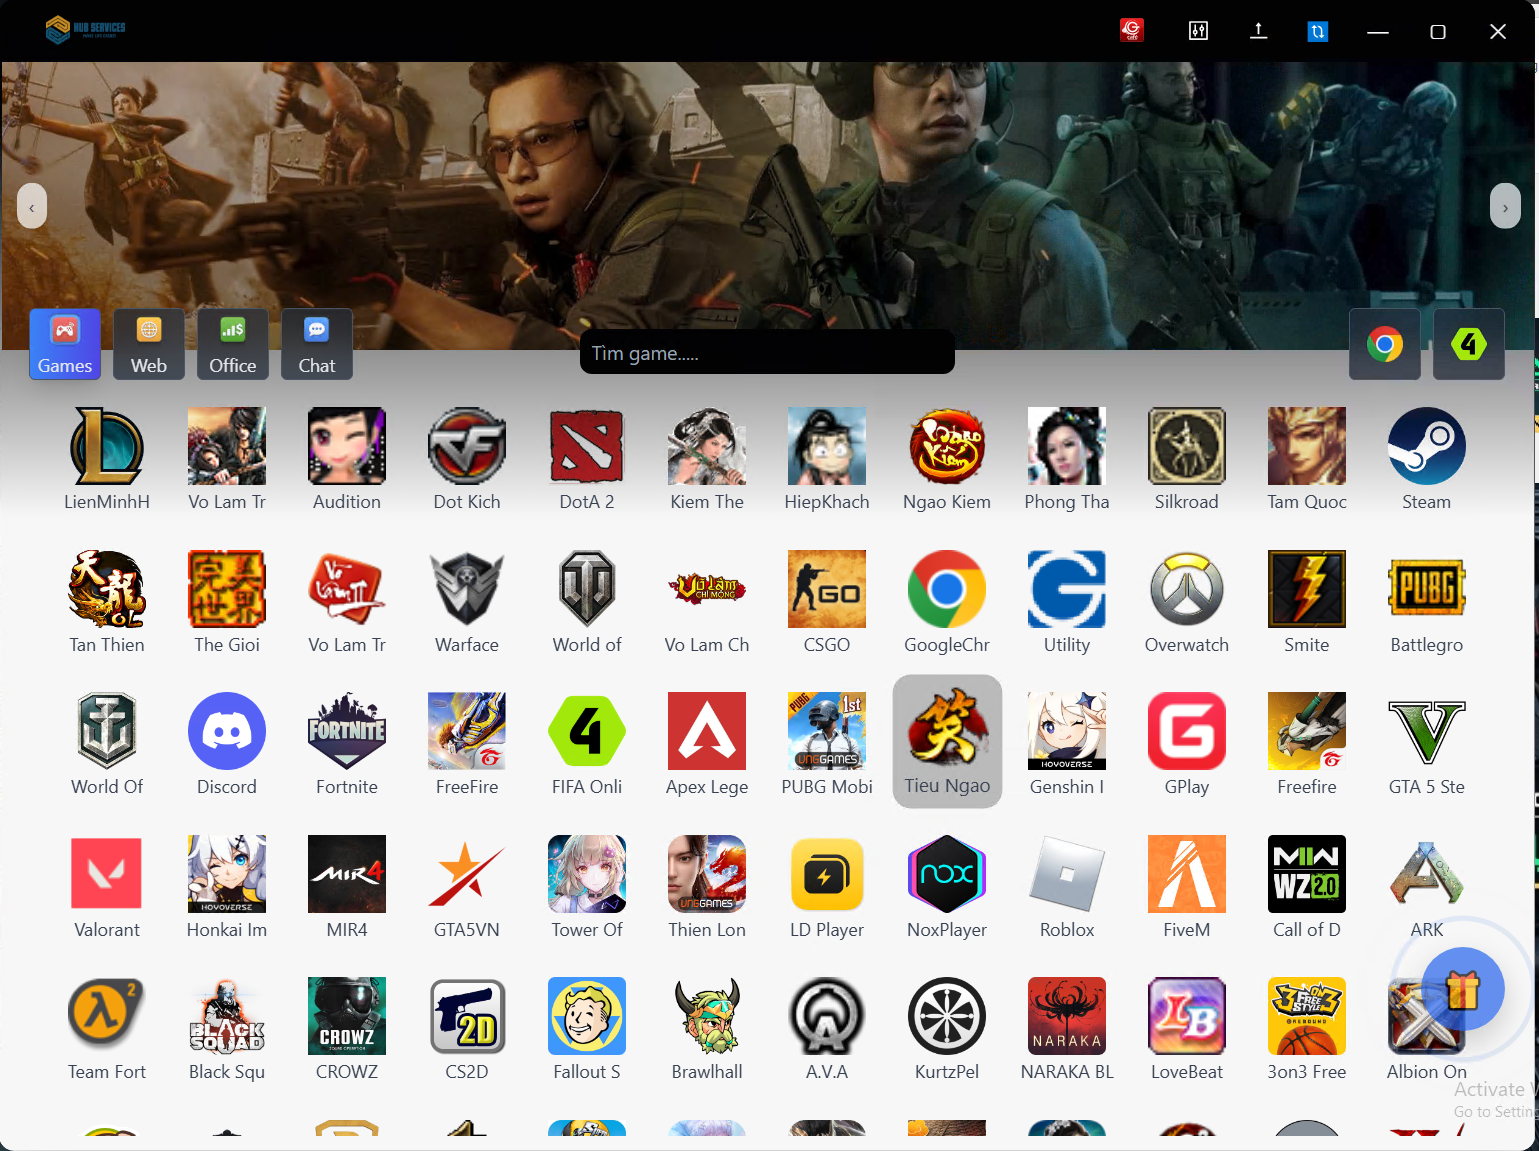This screenshot has width=1539, height=1151.
Task: Go to the previous banner slide
Action: pos(32,207)
